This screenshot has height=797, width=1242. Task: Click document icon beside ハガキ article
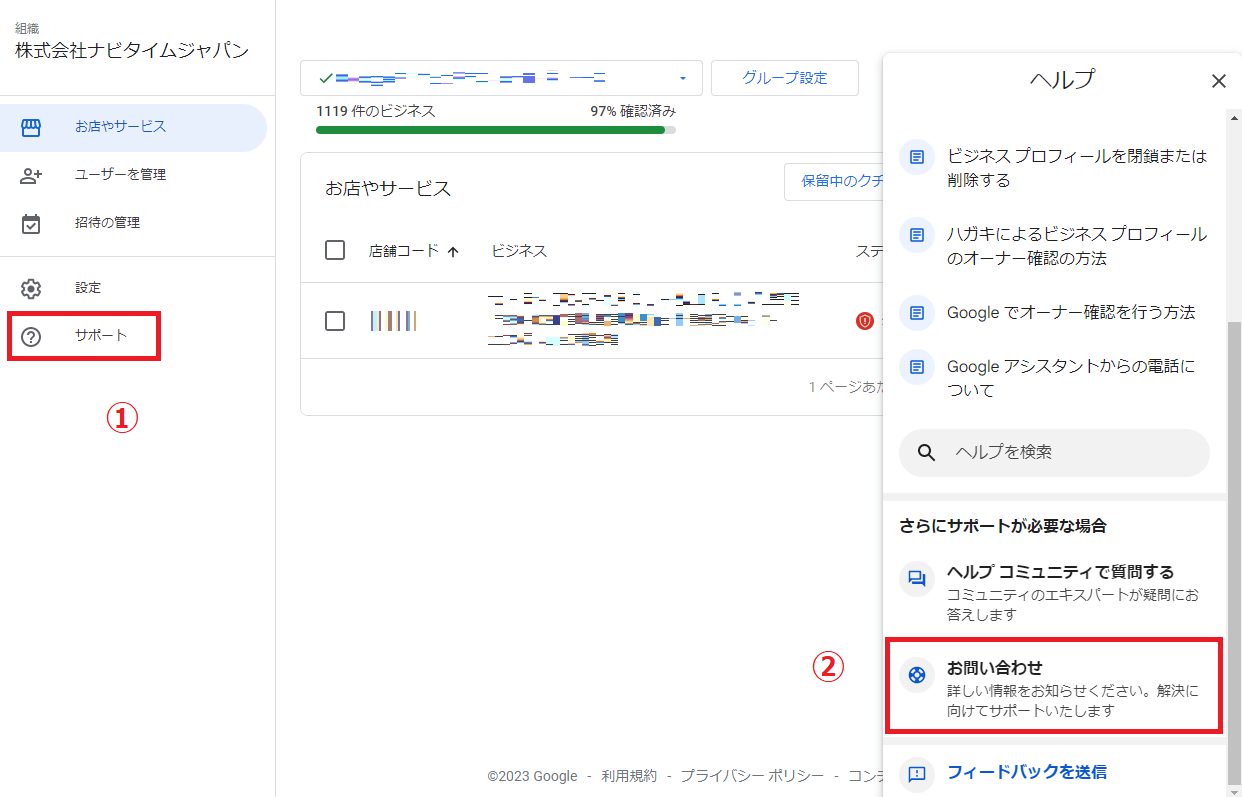(916, 235)
